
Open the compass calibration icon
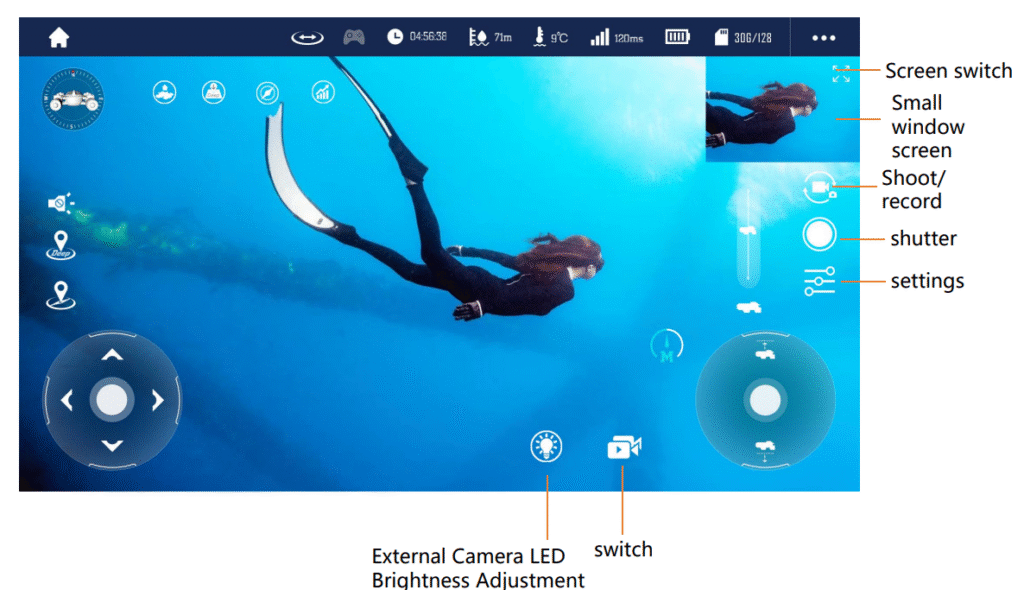(x=265, y=92)
